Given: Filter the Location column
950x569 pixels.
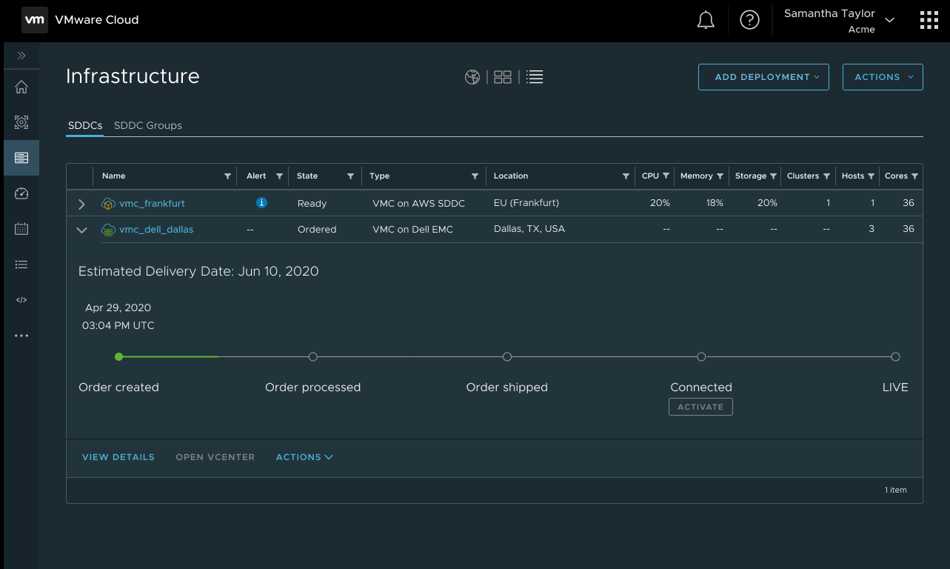Looking at the screenshot, I should click(625, 176).
